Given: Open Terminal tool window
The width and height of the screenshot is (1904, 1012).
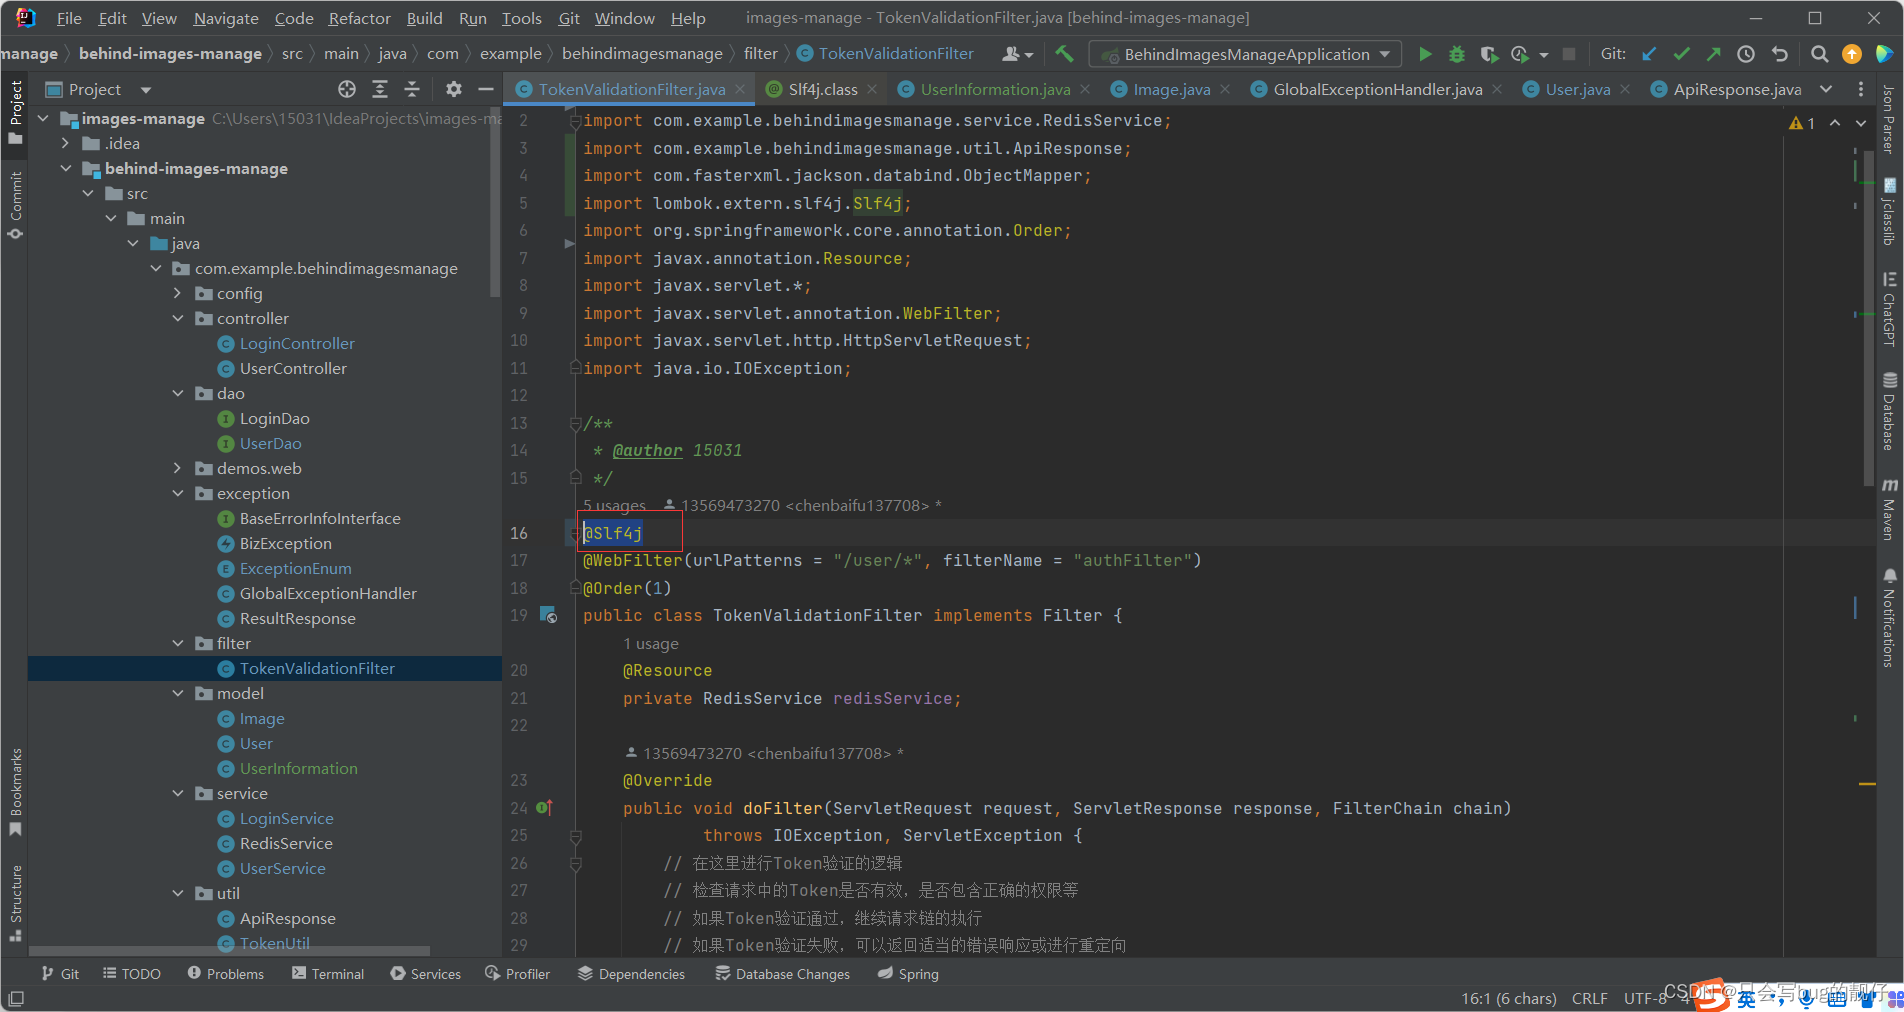Looking at the screenshot, I should click(x=328, y=973).
